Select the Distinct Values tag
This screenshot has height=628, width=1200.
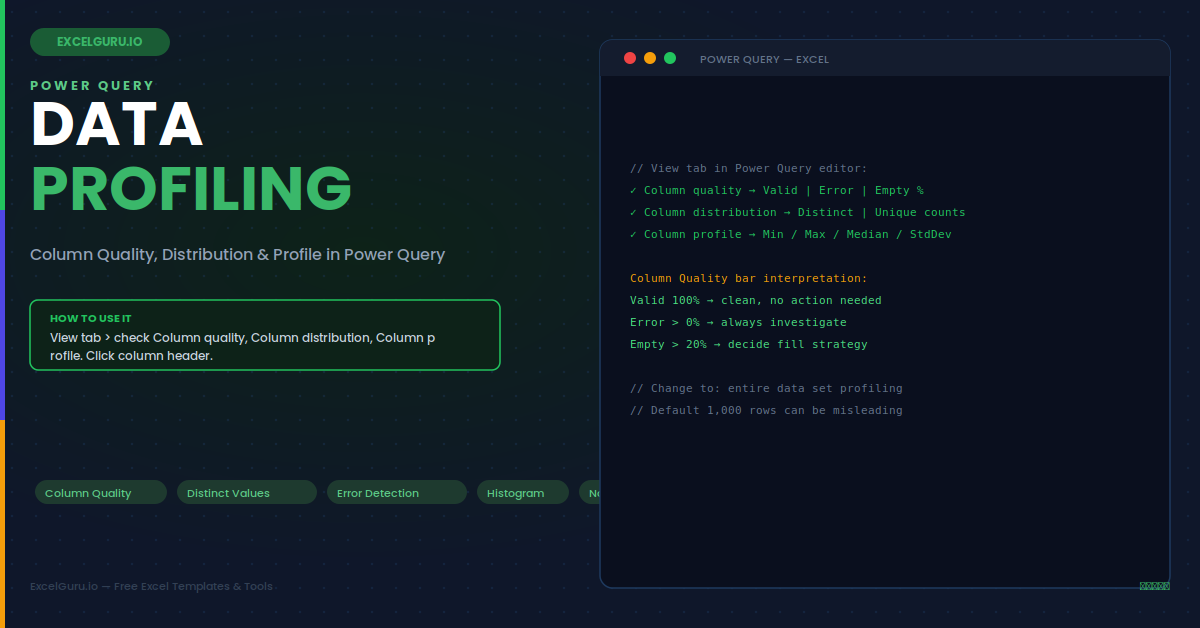click(247, 492)
